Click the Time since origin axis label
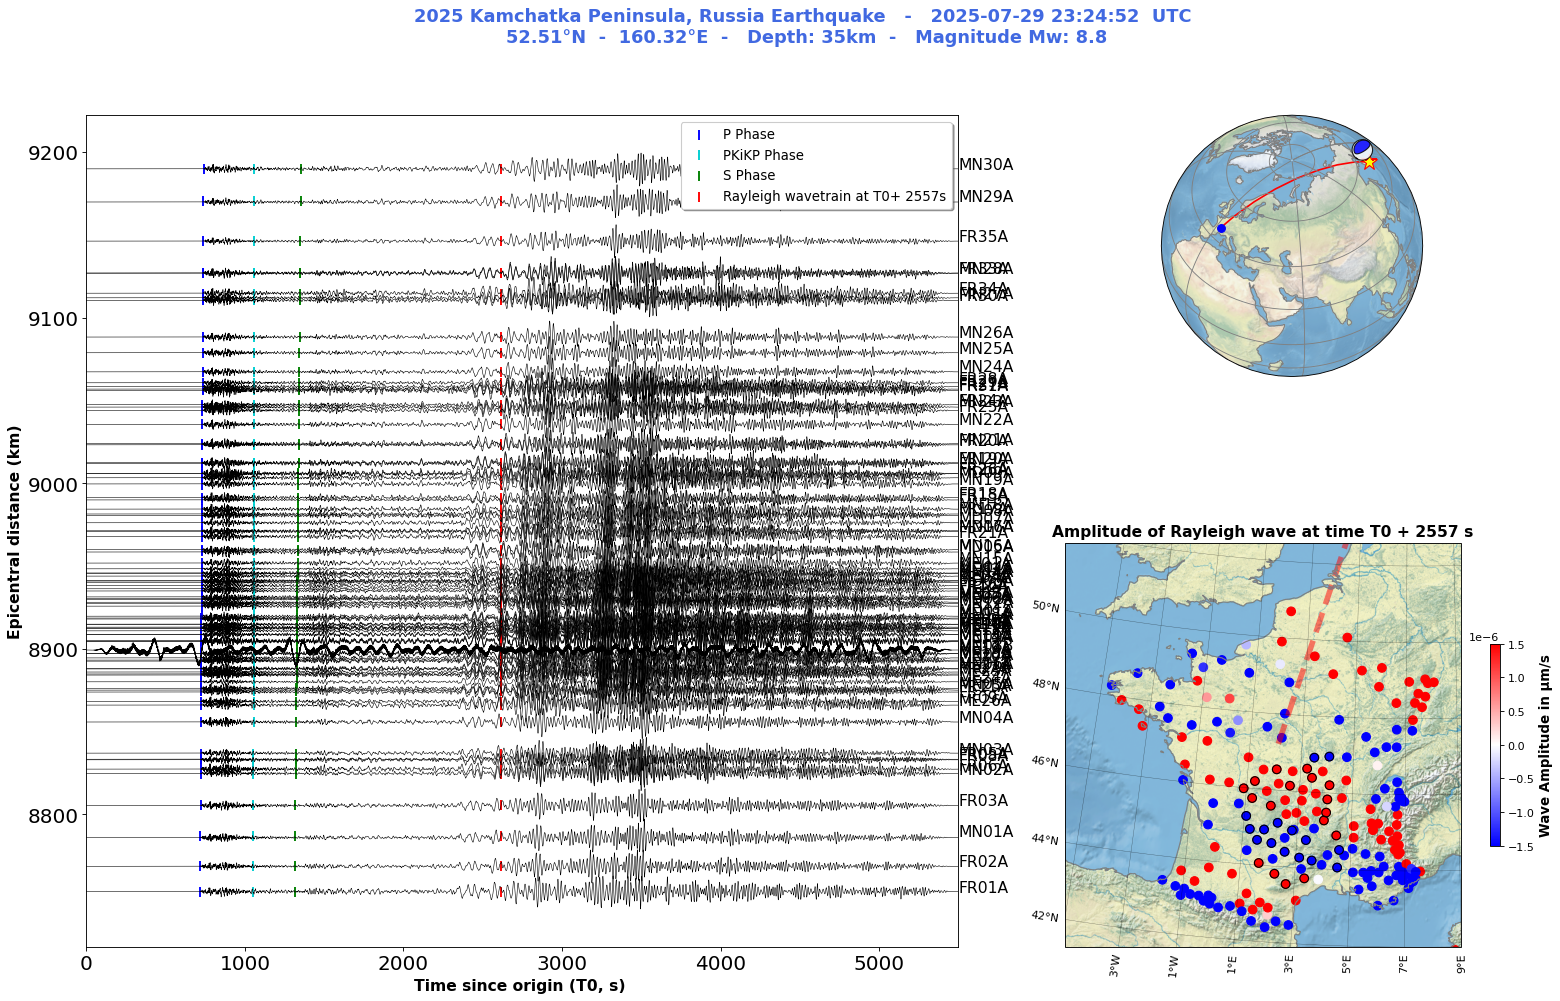 click(519, 986)
